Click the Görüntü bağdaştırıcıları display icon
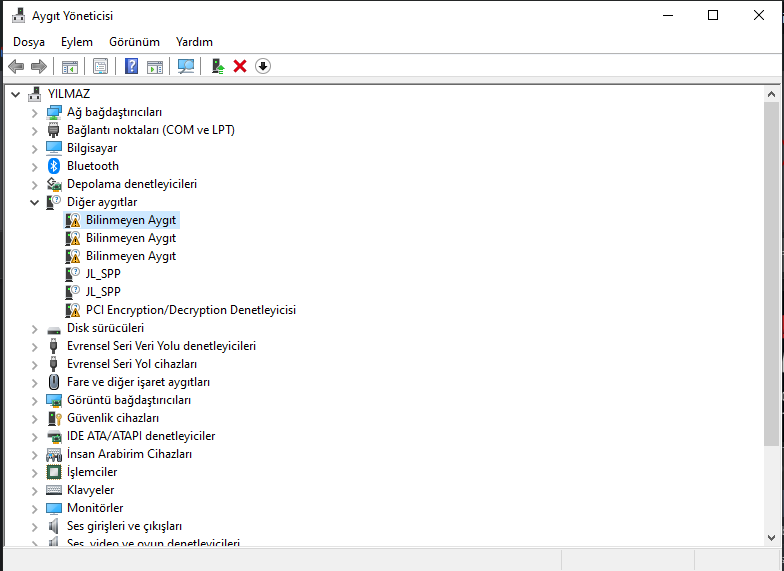The image size is (784, 571). [x=54, y=400]
